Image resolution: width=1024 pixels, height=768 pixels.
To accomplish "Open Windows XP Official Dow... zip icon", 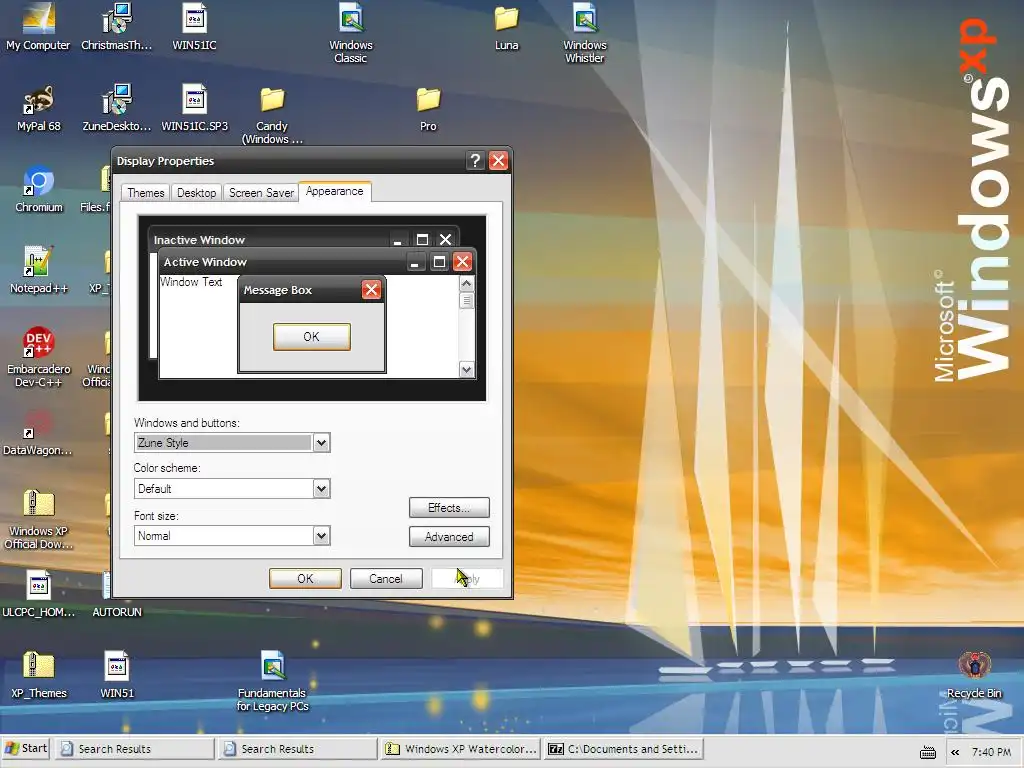I will [x=39, y=519].
